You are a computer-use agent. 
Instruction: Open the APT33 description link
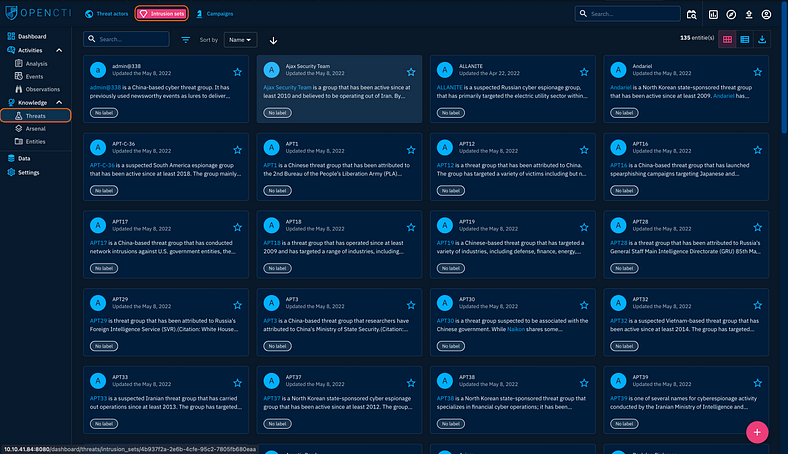[x=98, y=398]
